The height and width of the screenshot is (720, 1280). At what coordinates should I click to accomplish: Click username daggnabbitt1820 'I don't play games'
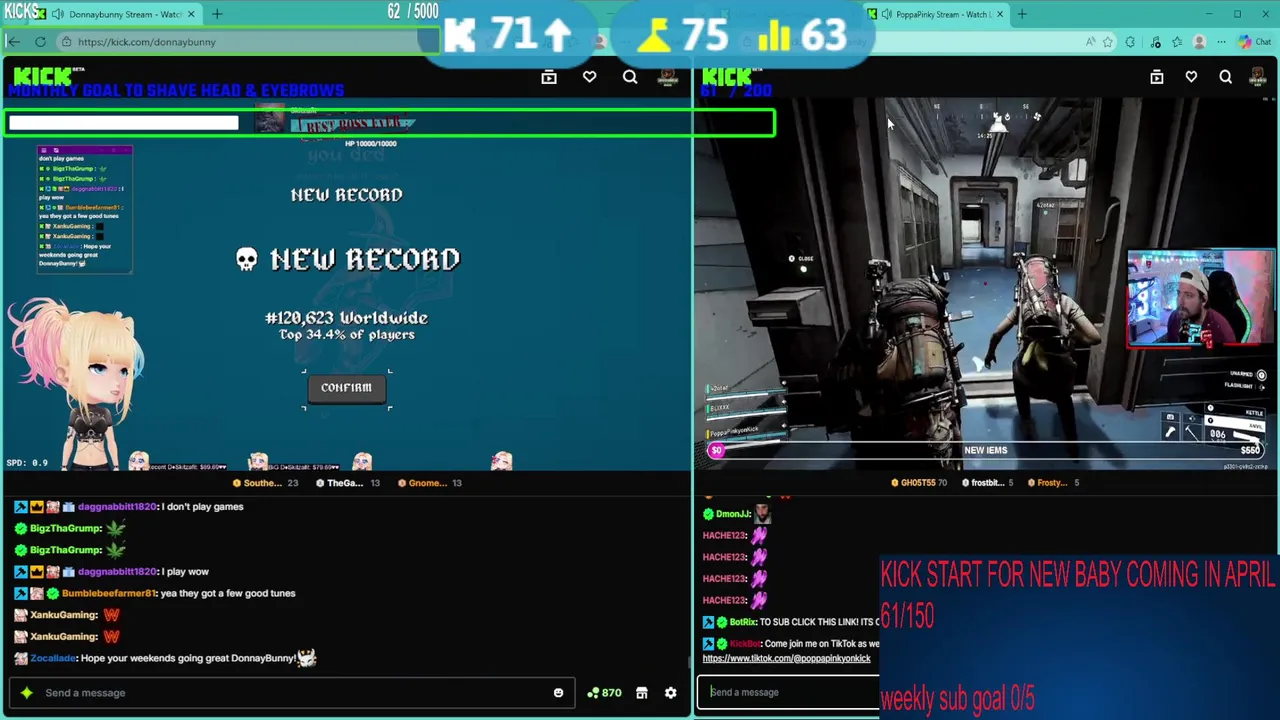click(x=117, y=507)
